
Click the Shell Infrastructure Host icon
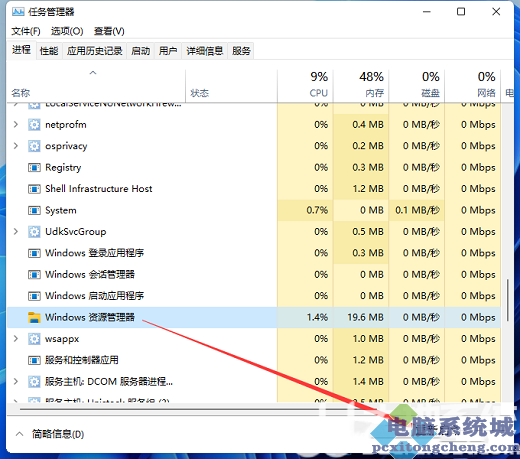34,189
